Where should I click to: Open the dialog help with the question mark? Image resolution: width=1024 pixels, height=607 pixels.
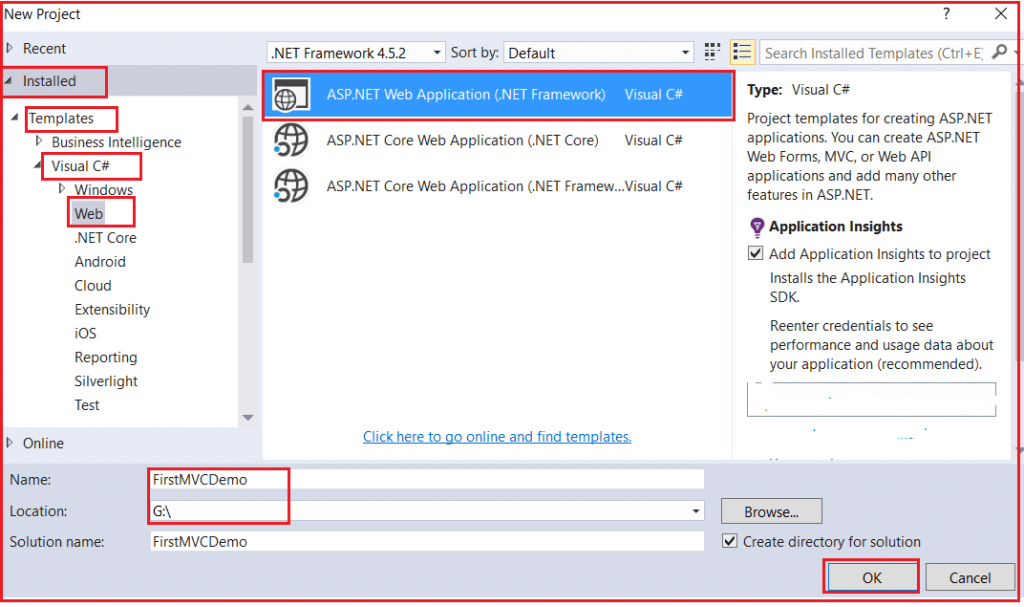[x=946, y=14]
